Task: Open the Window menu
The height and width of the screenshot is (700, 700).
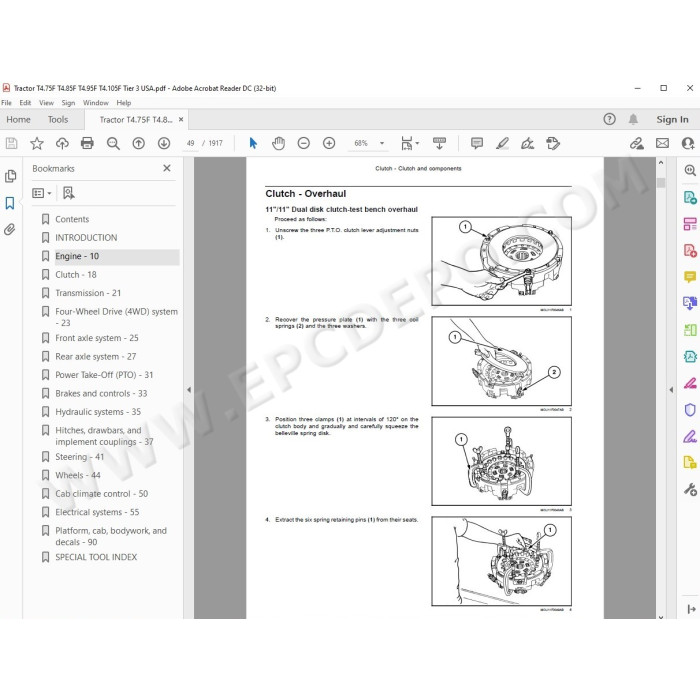Action: [96, 103]
